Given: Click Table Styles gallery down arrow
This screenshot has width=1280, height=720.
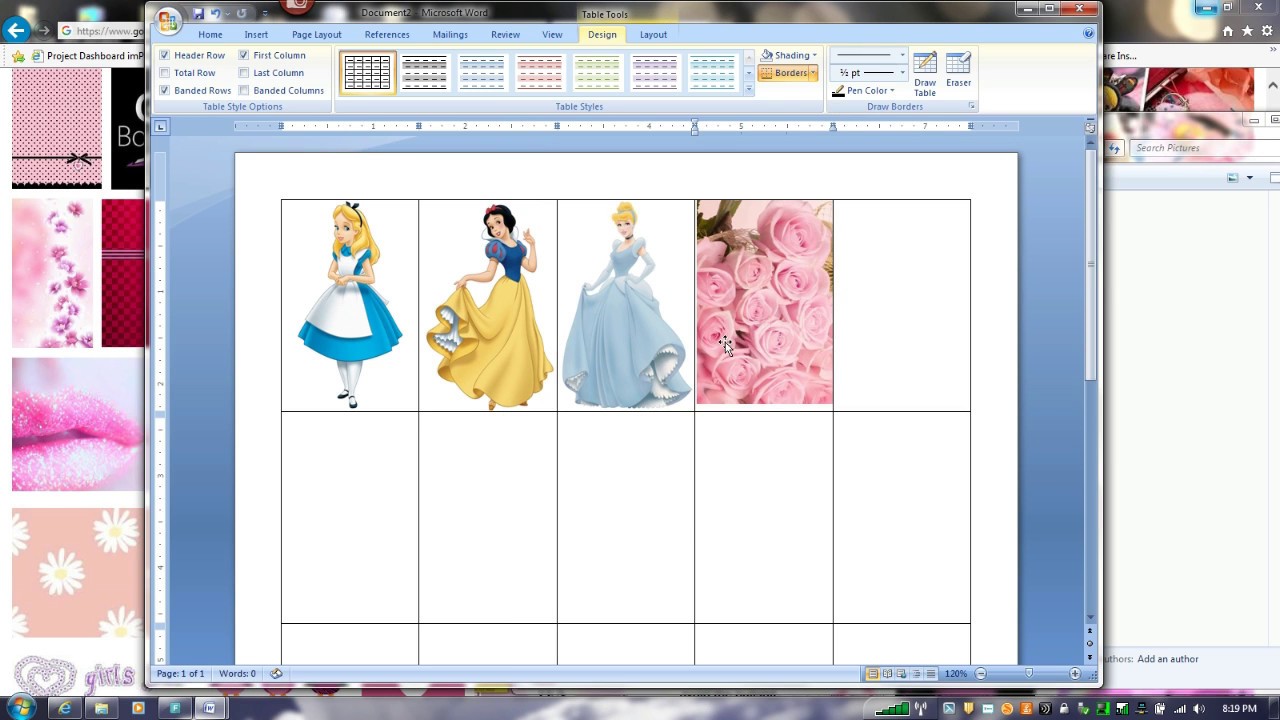Looking at the screenshot, I should click(x=748, y=73).
